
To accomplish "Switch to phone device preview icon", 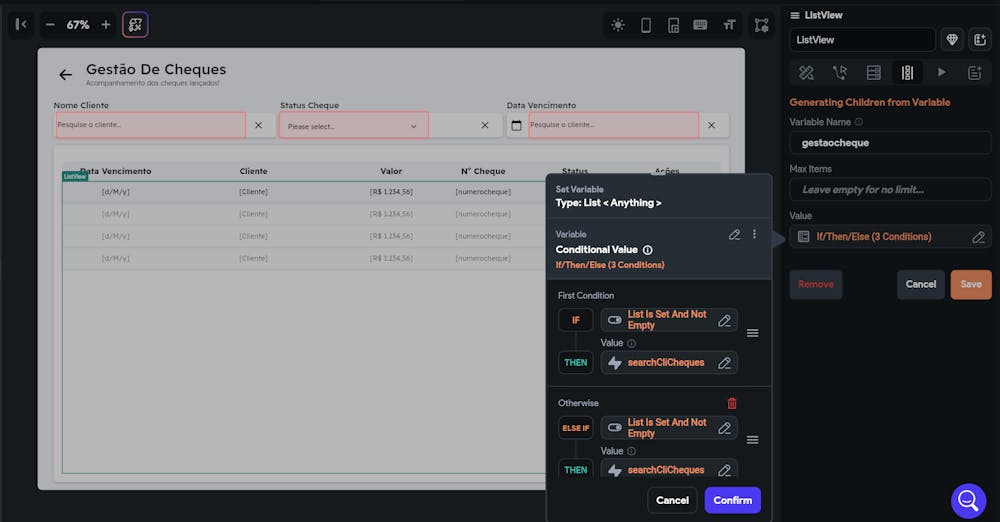I will coord(646,25).
